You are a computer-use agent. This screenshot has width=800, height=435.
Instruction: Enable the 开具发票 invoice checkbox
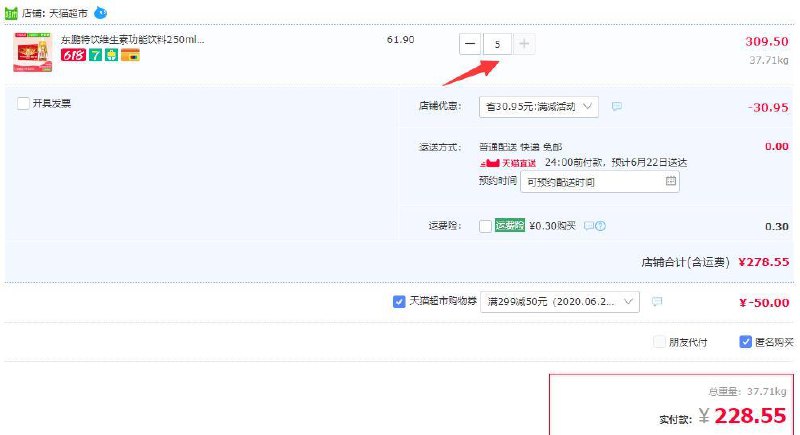(x=23, y=104)
